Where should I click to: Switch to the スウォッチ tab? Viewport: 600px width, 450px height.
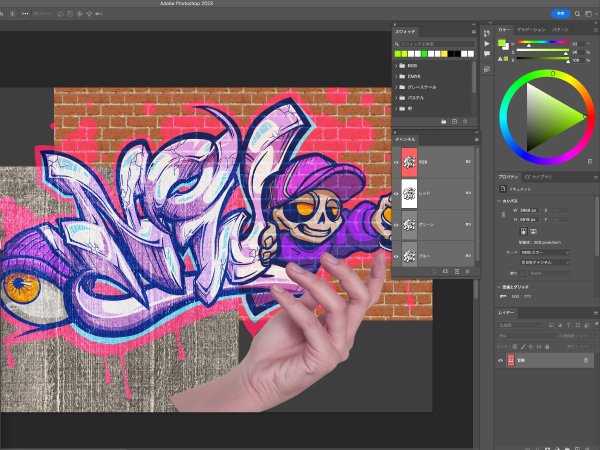point(405,32)
